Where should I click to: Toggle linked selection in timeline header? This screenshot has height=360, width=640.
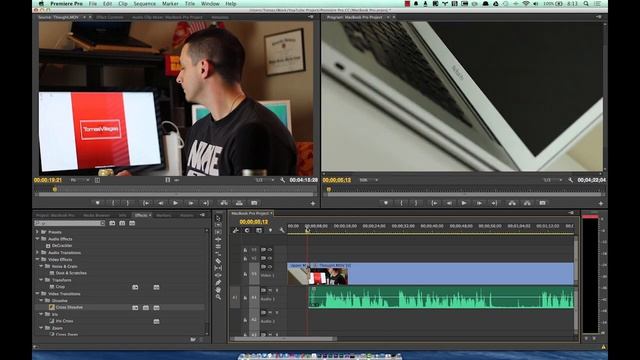point(259,231)
